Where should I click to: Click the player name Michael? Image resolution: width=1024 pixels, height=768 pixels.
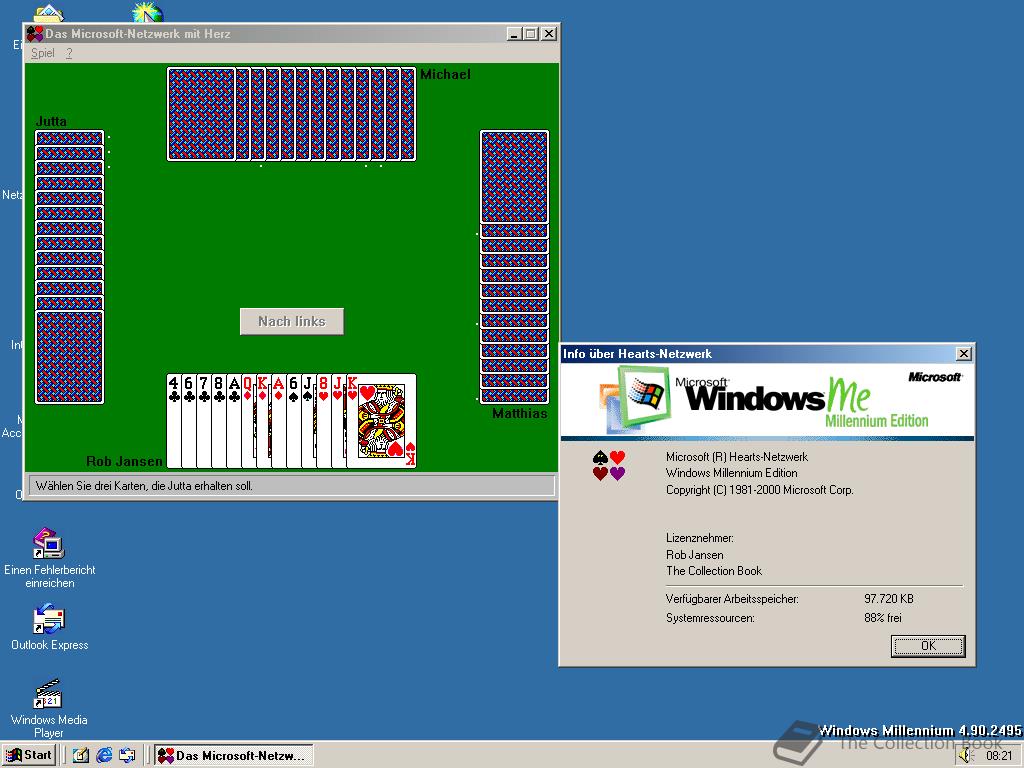click(x=445, y=74)
